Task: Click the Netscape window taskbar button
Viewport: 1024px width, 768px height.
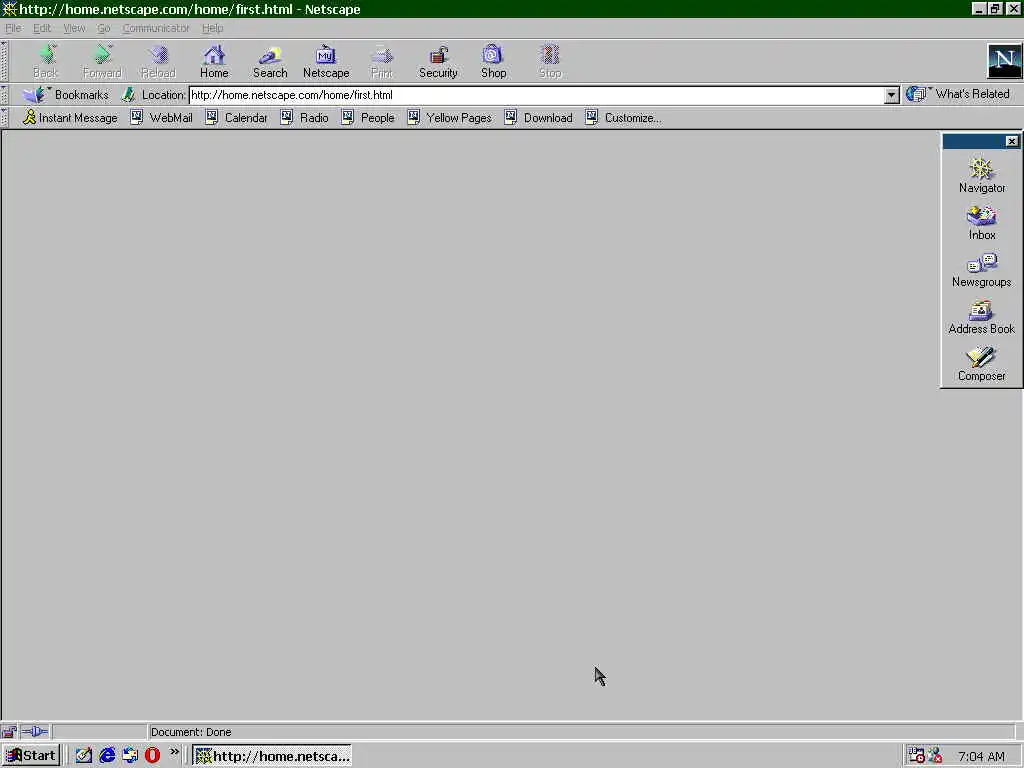Action: tap(272, 756)
